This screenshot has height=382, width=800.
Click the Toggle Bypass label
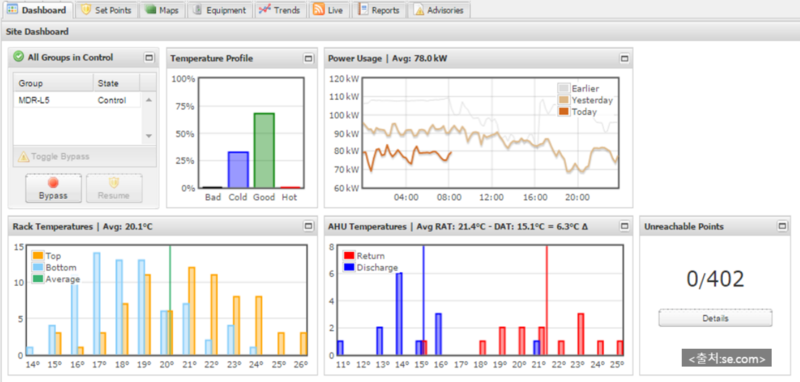pos(60,157)
